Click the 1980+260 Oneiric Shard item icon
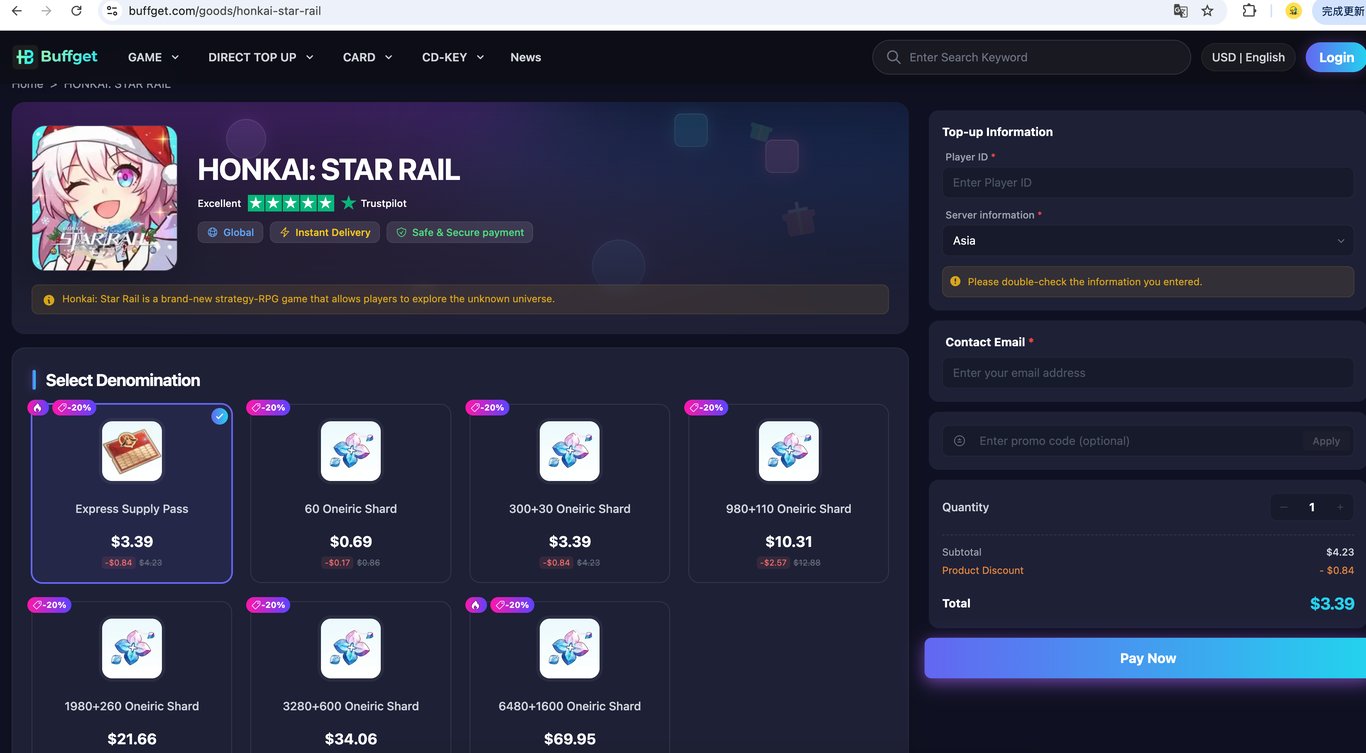The image size is (1366, 753). pyautogui.click(x=132, y=648)
